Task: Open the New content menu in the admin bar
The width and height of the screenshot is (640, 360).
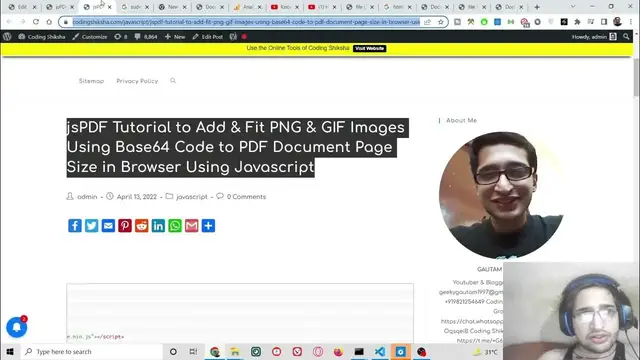Action: tap(175, 37)
